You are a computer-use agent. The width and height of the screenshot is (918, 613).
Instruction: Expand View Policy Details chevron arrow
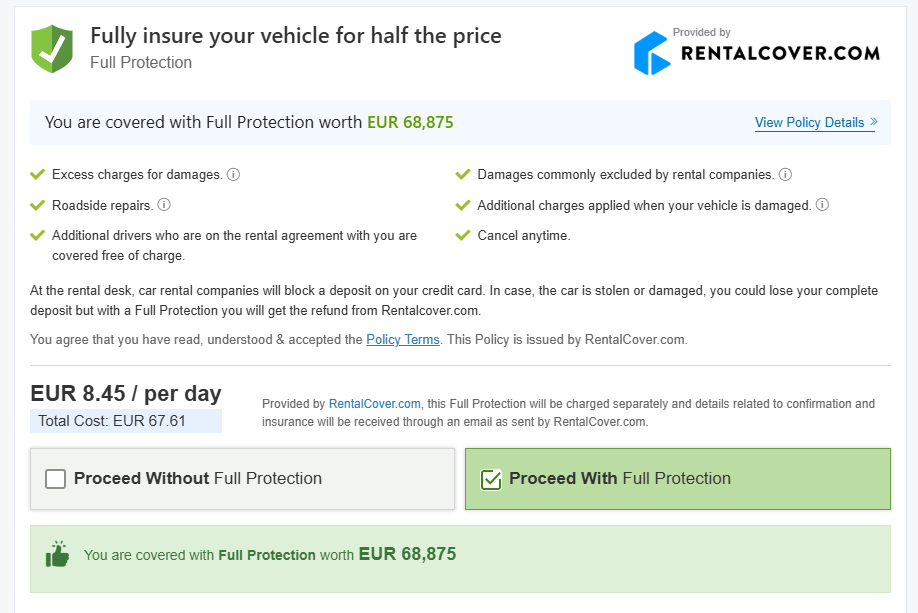click(873, 122)
